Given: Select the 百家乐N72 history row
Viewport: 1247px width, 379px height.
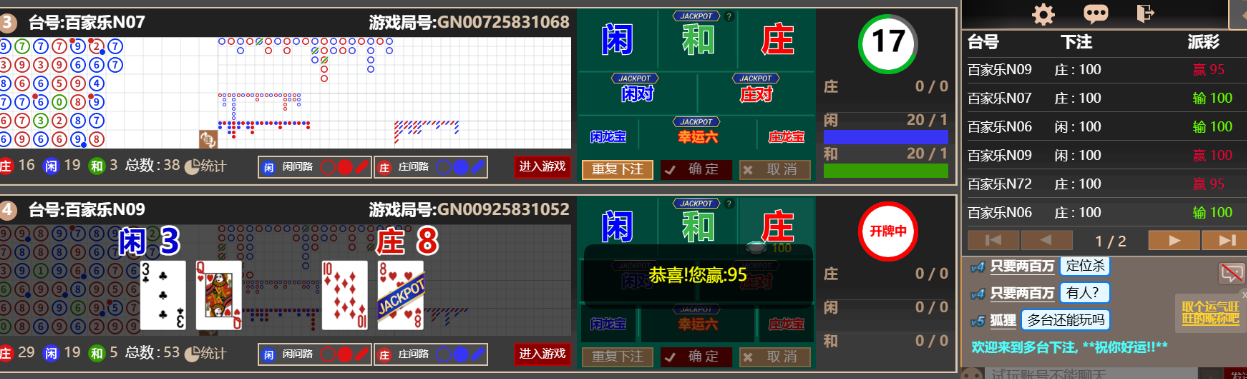Looking at the screenshot, I should coord(1104,184).
